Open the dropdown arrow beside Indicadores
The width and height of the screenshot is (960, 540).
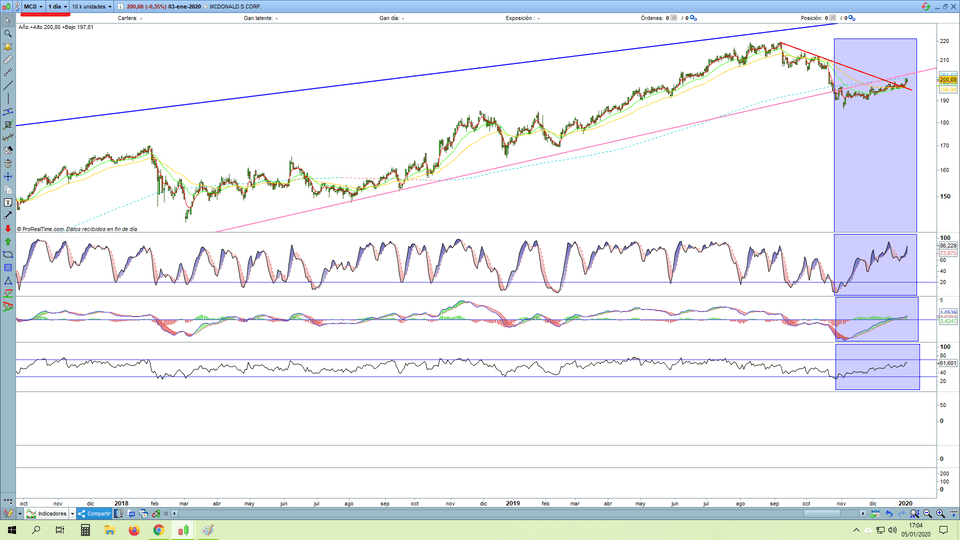click(x=71, y=513)
